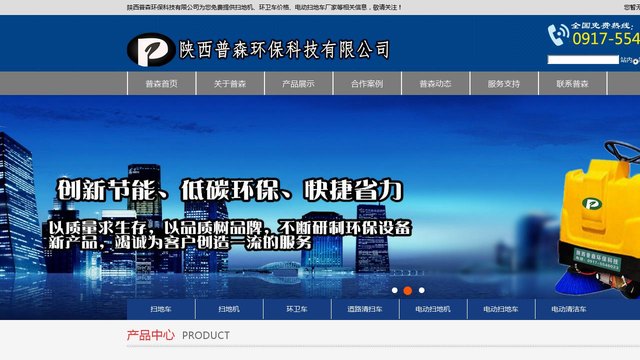Viewport: 640px width, 360px height.
Task: Click the Pusen company P logo
Action: 150,50
